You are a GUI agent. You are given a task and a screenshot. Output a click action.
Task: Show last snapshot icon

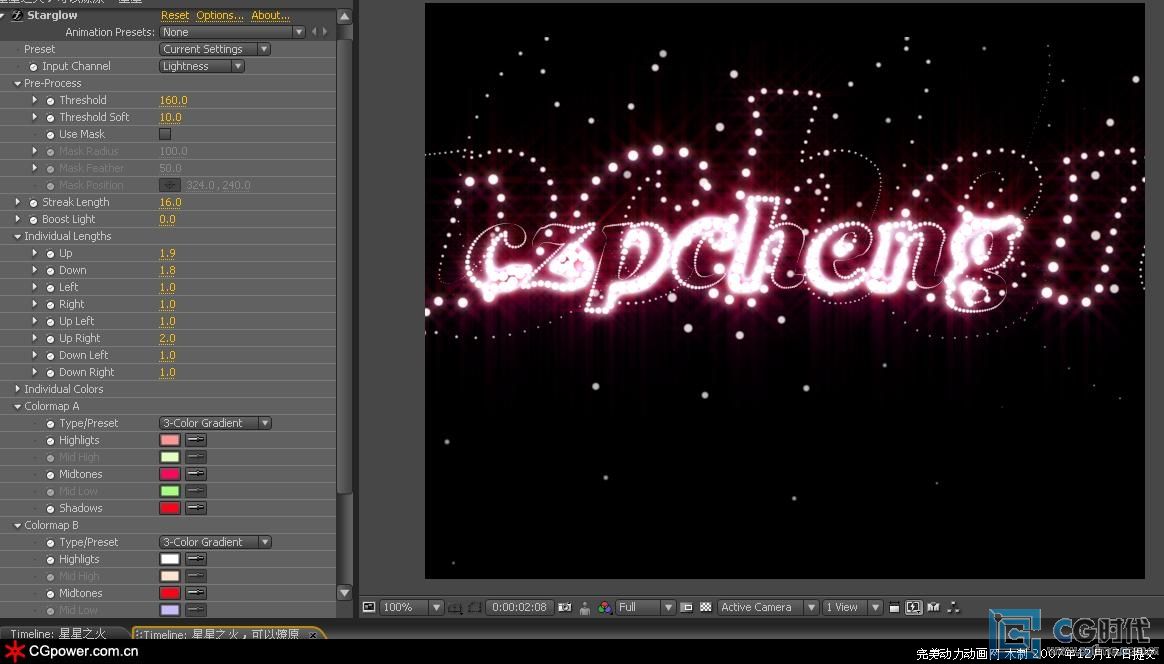585,608
